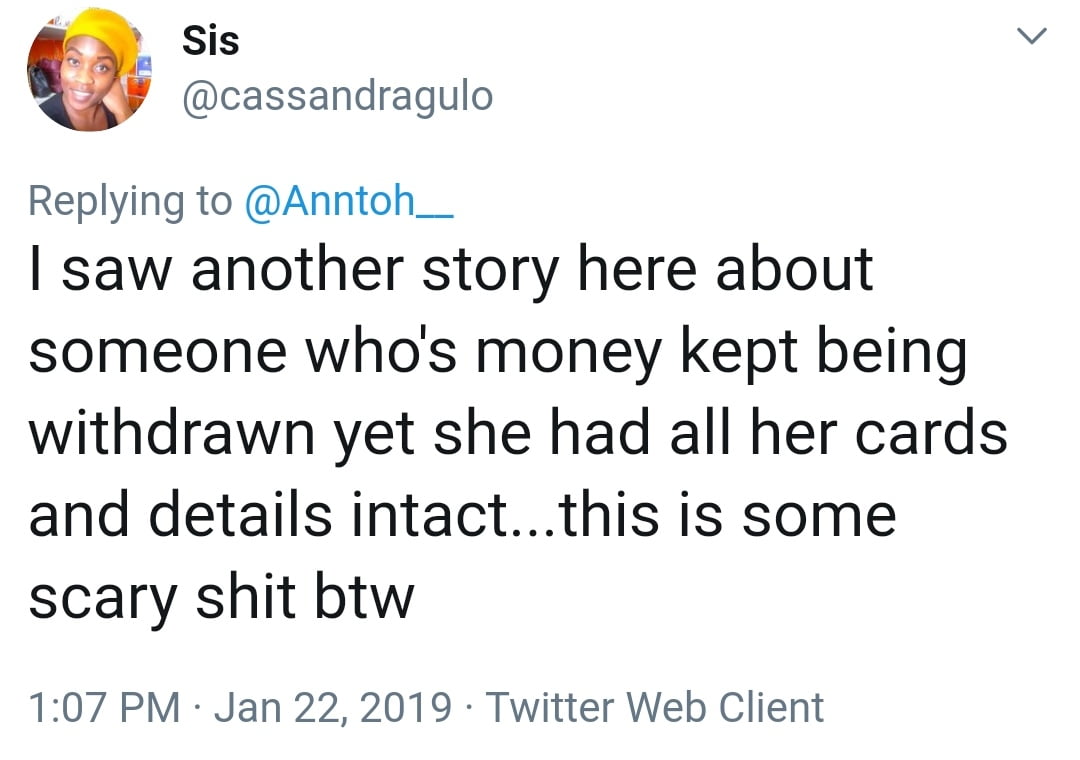This screenshot has width=1080, height=760.
Task: Click the 1:07 PM timestamp
Action: pos(105,708)
